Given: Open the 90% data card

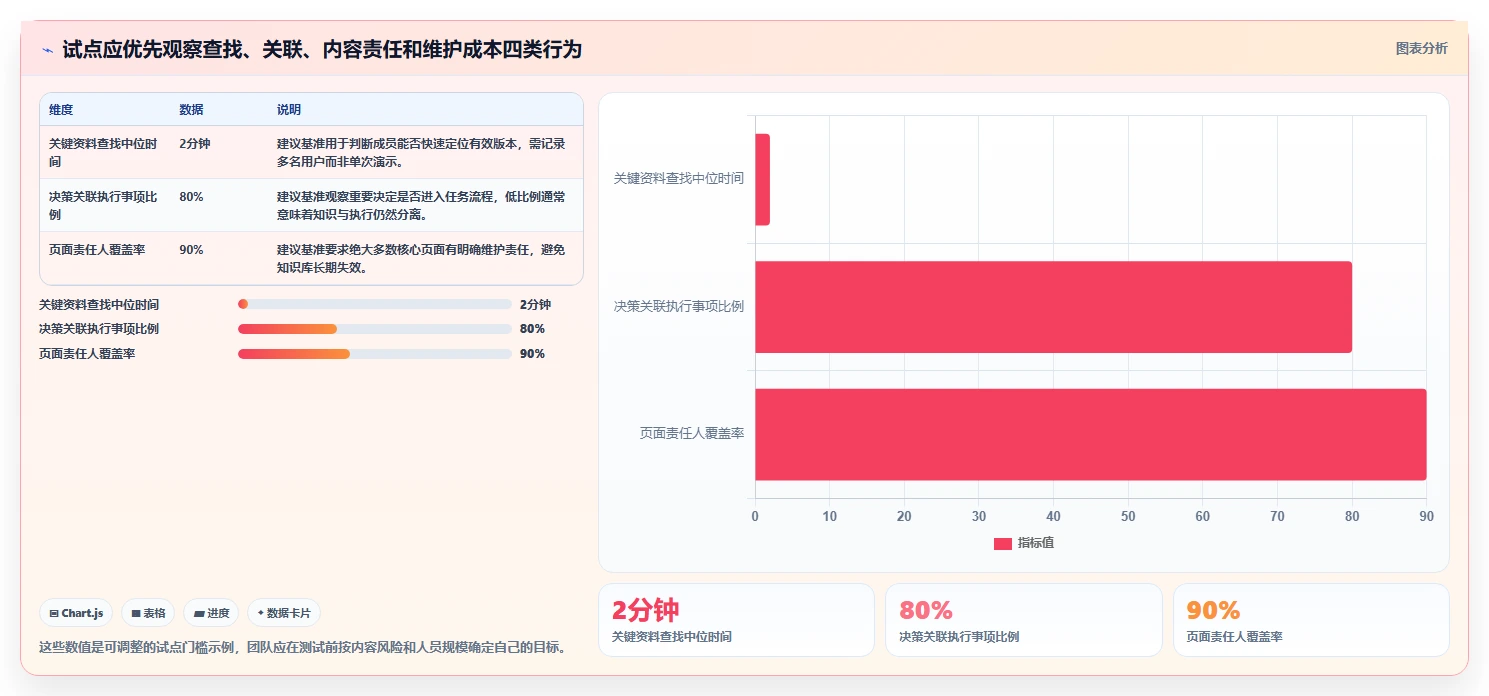Looking at the screenshot, I should pos(1311,620).
